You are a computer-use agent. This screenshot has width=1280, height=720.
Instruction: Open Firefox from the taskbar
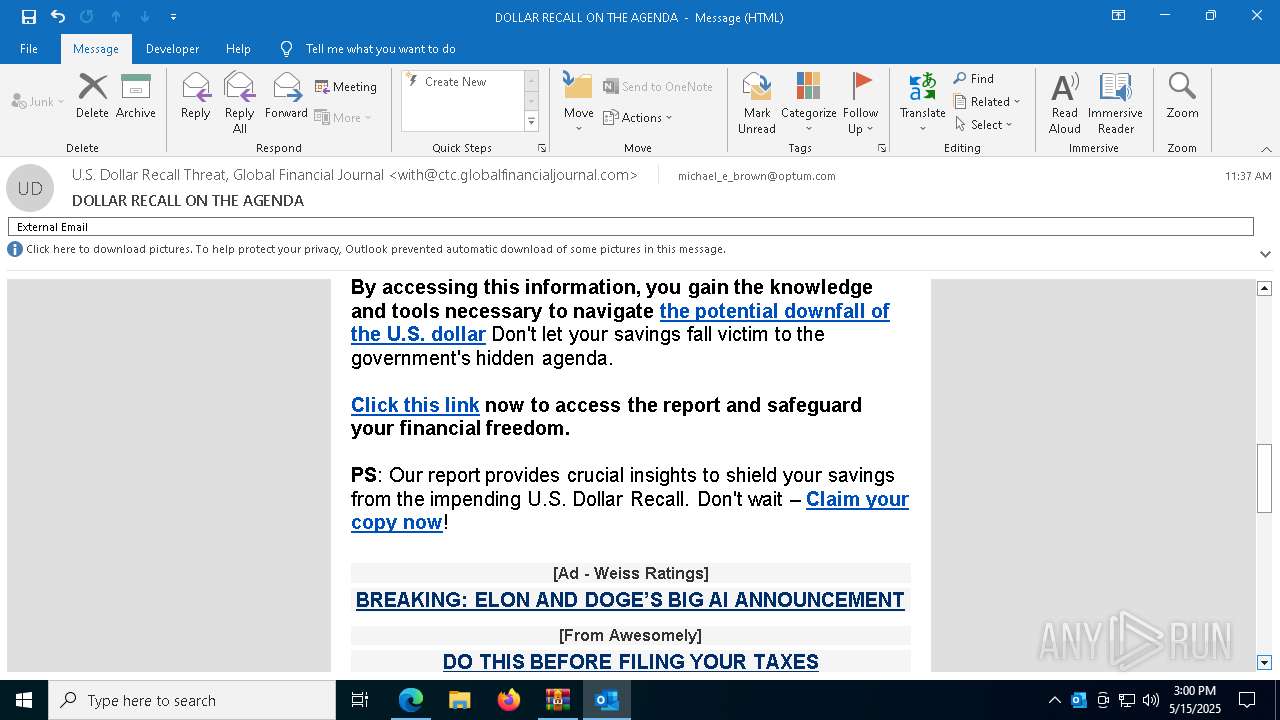tap(509, 700)
